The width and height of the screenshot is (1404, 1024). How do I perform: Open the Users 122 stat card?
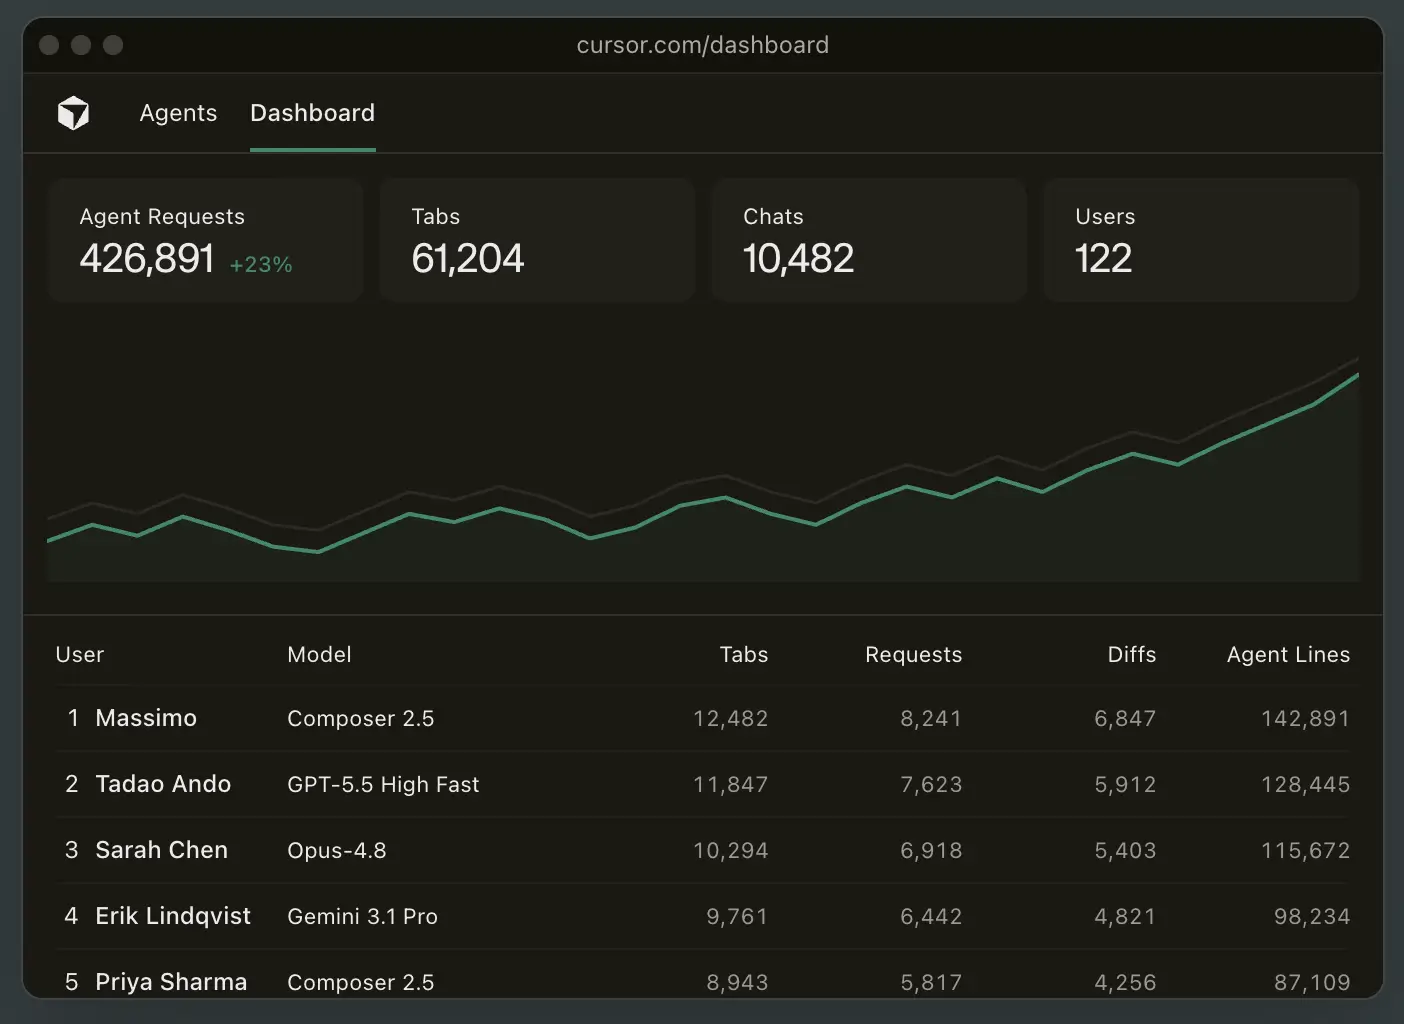pos(1201,240)
